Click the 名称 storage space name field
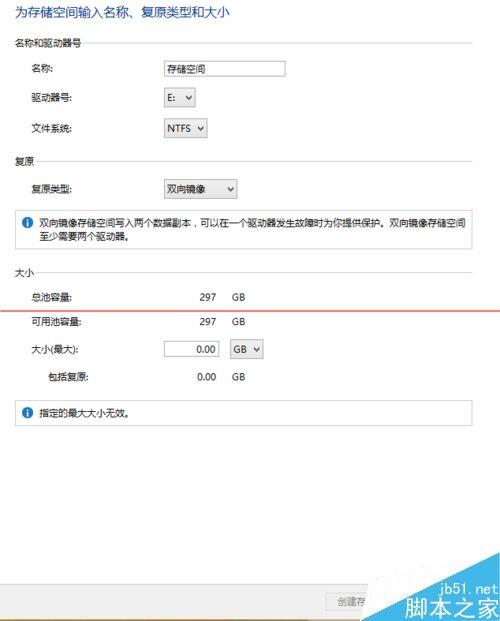The image size is (500, 621). 225,69
